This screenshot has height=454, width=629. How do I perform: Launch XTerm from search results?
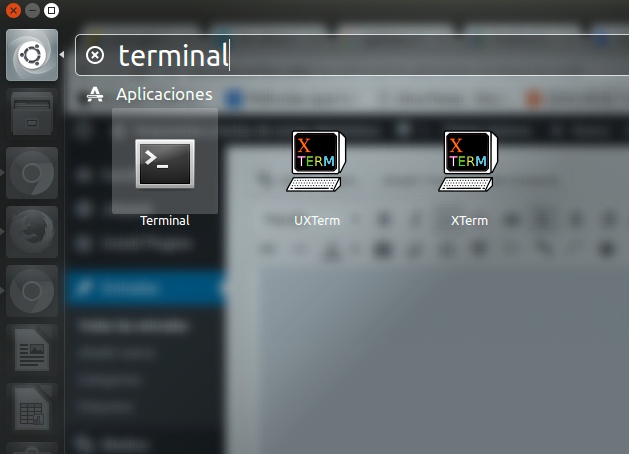[468, 161]
